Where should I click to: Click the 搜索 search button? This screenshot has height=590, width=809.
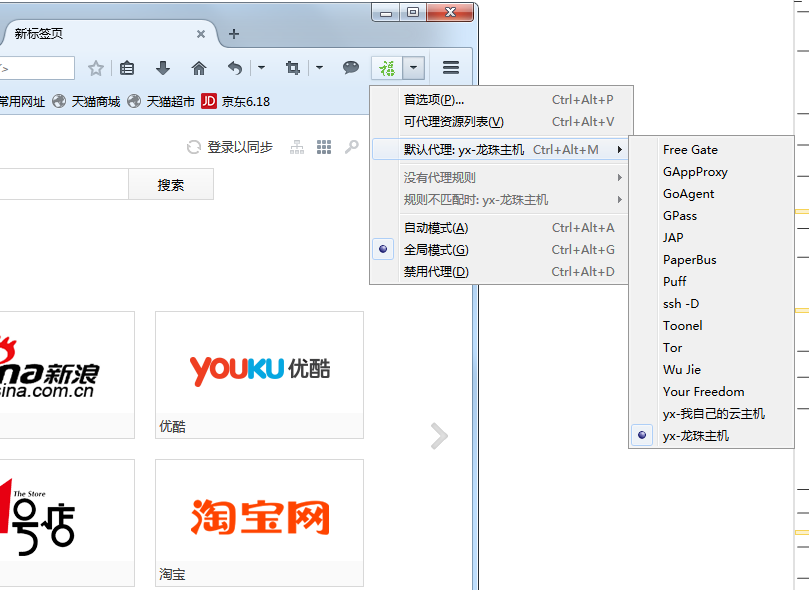171,185
